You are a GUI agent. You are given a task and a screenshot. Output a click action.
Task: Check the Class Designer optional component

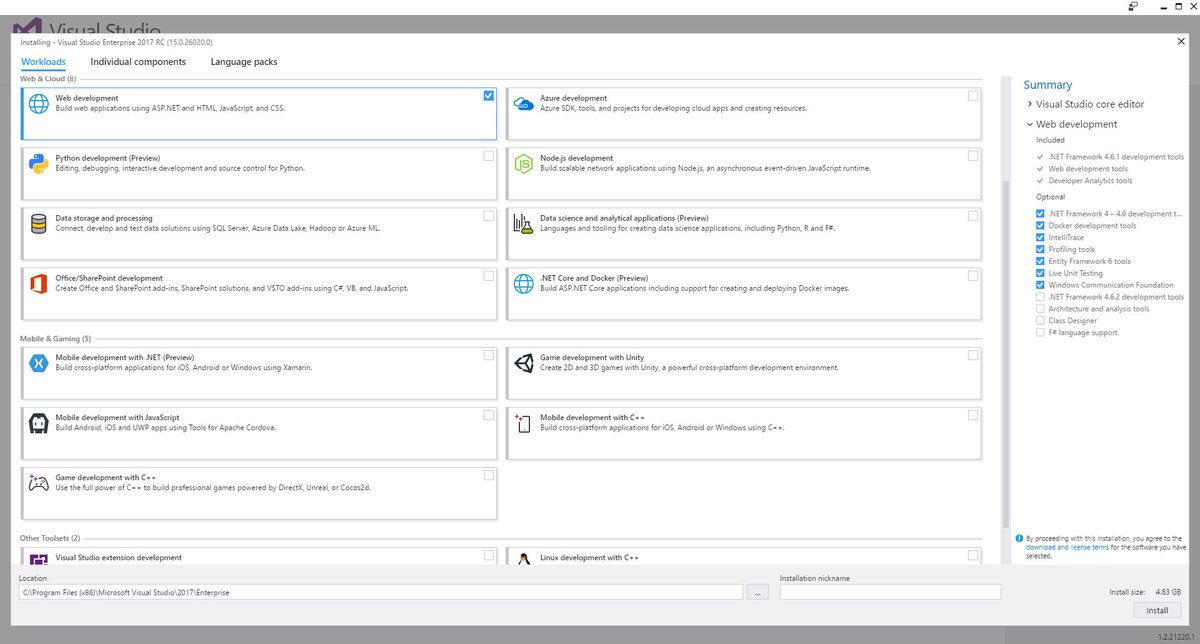tap(1041, 321)
